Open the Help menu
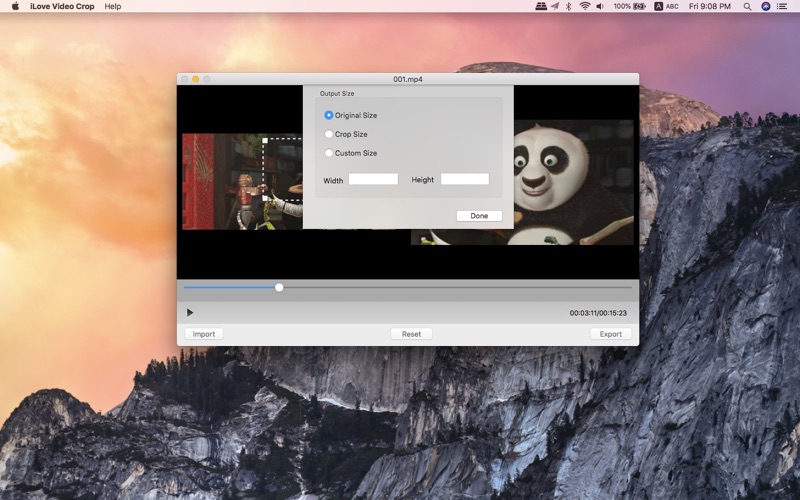Screen dimensions: 800x500 tap(113, 7)
